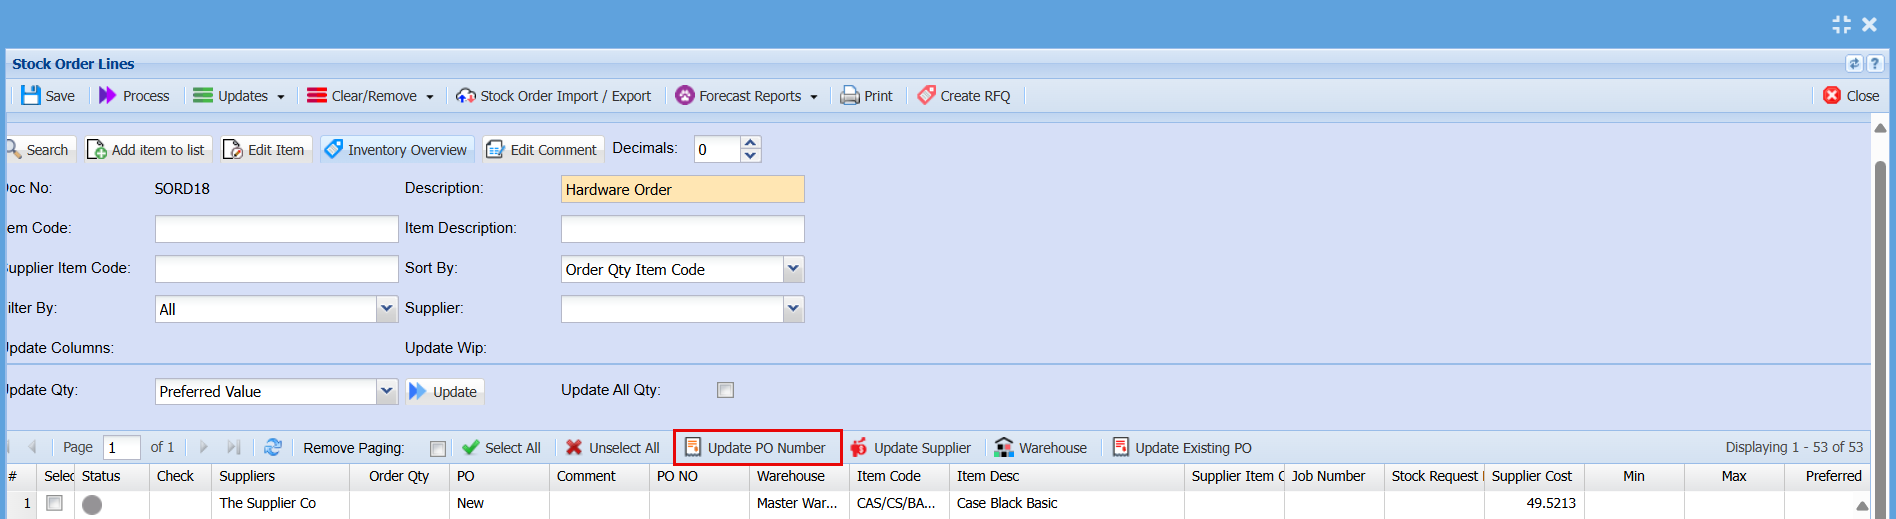
Task: Click the Search button
Action: [38, 149]
